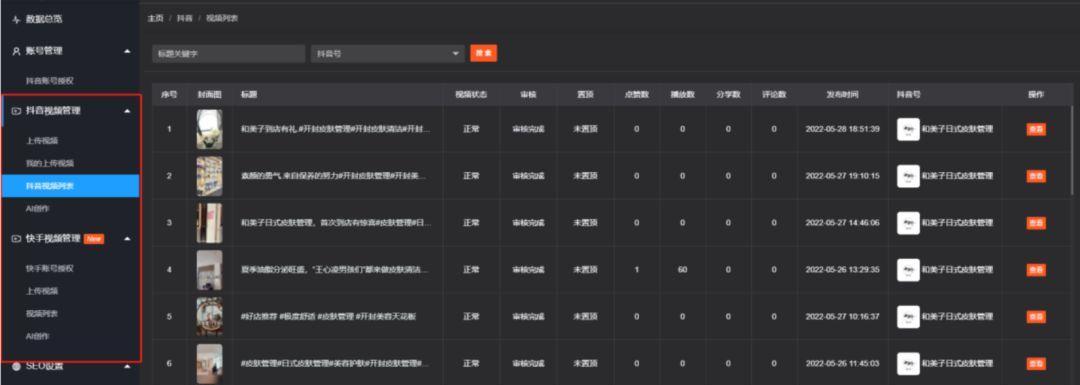Open the 抖音号 dropdown selector
Image resolution: width=1080 pixels, height=385 pixels.
coord(388,54)
